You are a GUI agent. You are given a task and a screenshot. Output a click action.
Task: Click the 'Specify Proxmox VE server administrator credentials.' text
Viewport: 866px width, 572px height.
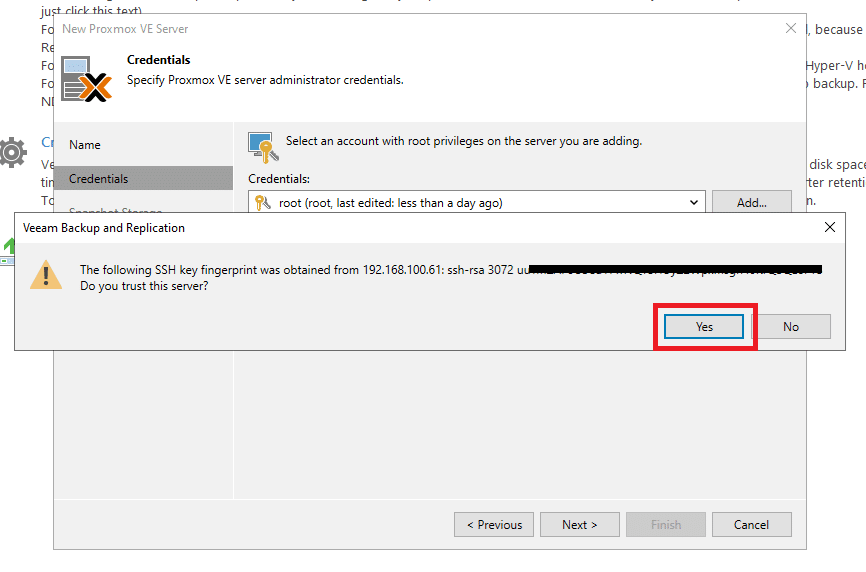[x=265, y=80]
